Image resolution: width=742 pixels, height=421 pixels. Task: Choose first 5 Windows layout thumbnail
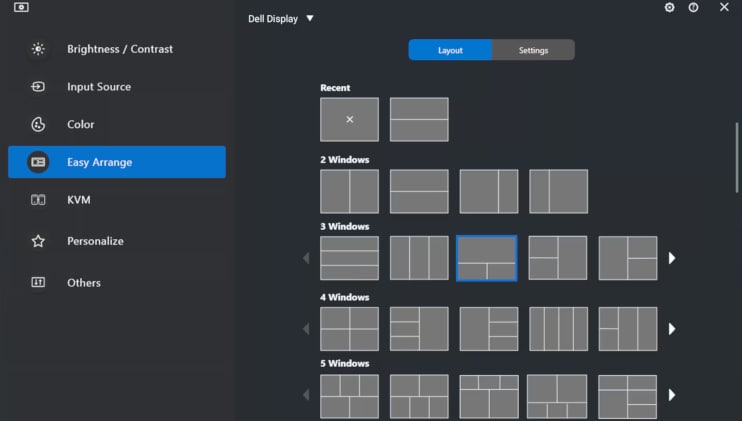[x=349, y=396]
